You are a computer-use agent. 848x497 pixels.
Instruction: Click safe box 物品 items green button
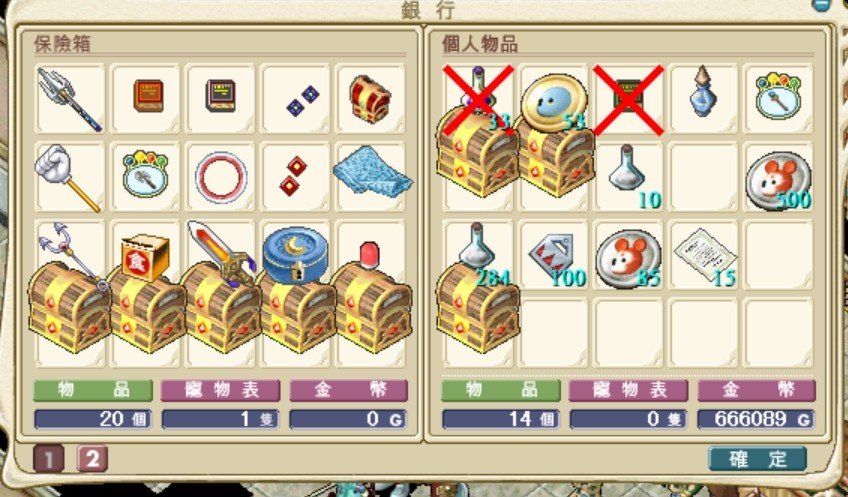click(x=93, y=390)
